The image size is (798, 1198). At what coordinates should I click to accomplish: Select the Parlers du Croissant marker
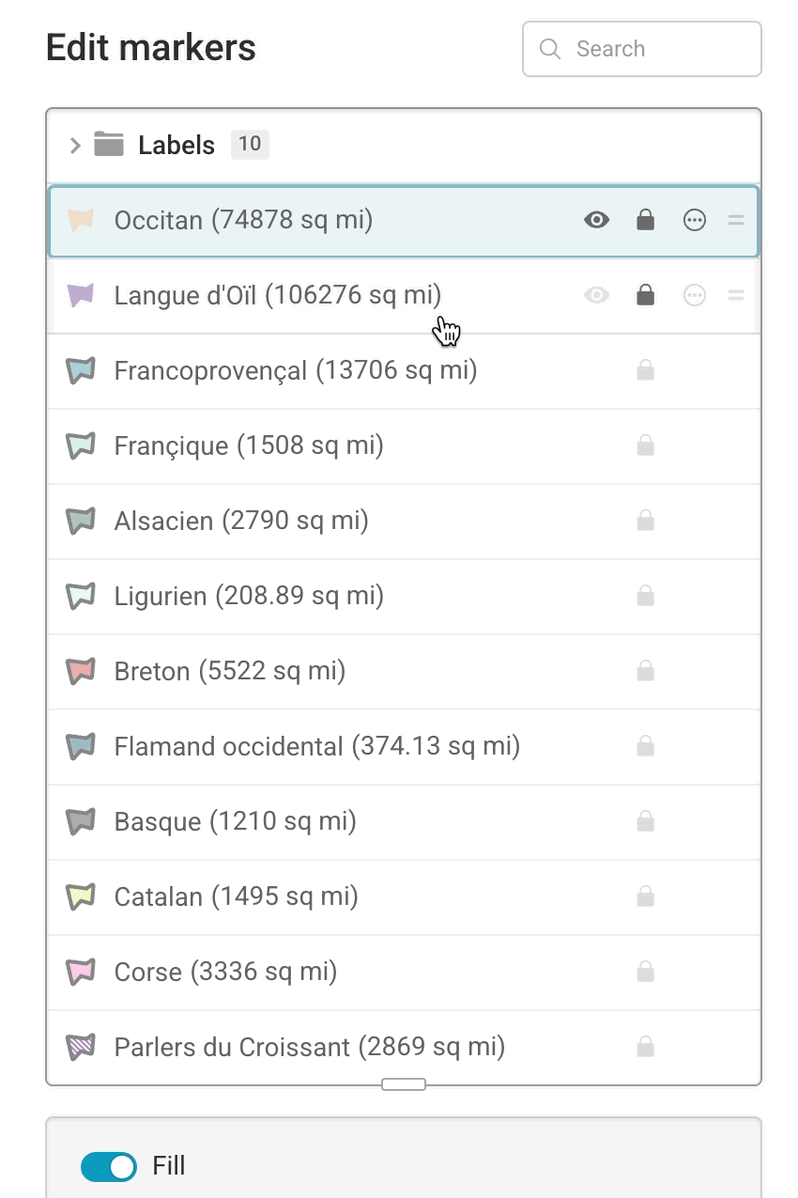404,1047
